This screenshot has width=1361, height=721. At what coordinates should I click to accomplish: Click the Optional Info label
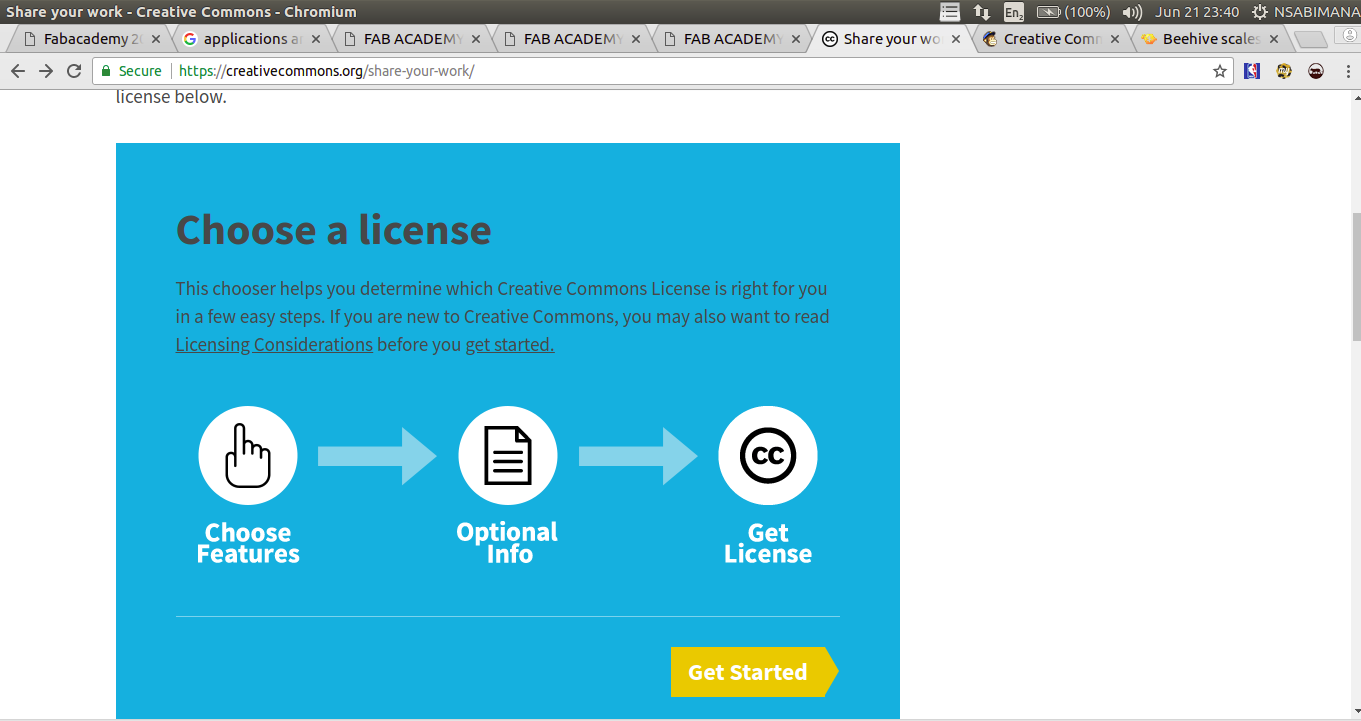(x=507, y=543)
